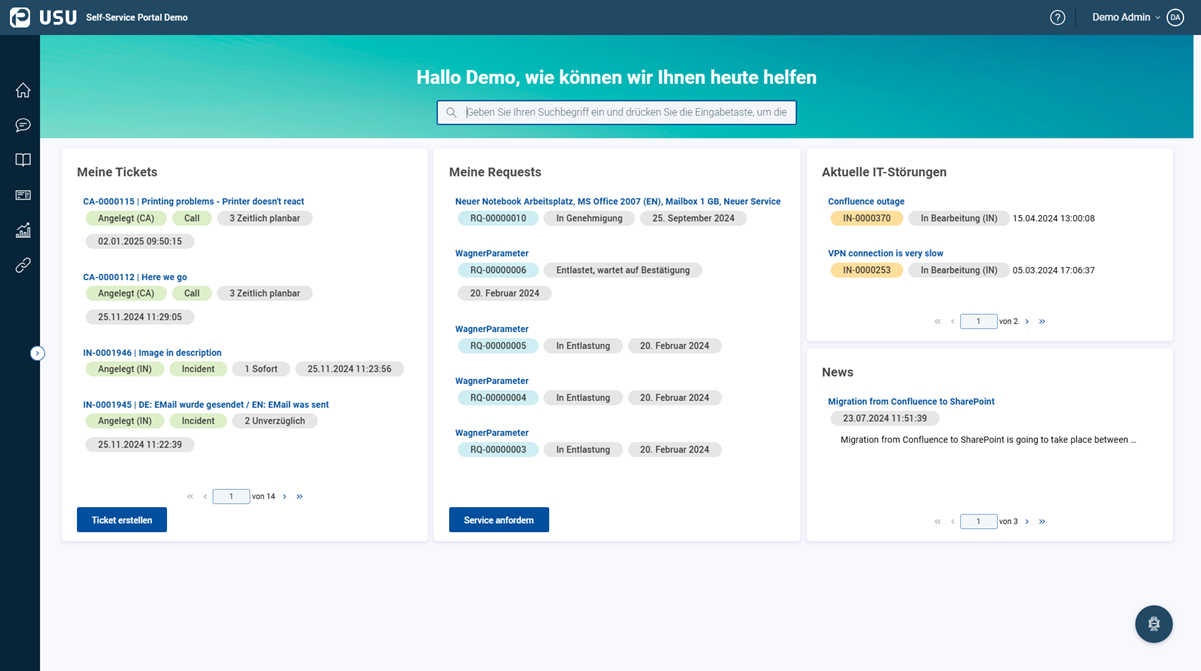Image resolution: width=1201 pixels, height=671 pixels.
Task: Open ticket IN-0001945 EMail wurde gesendet
Action: click(x=206, y=405)
